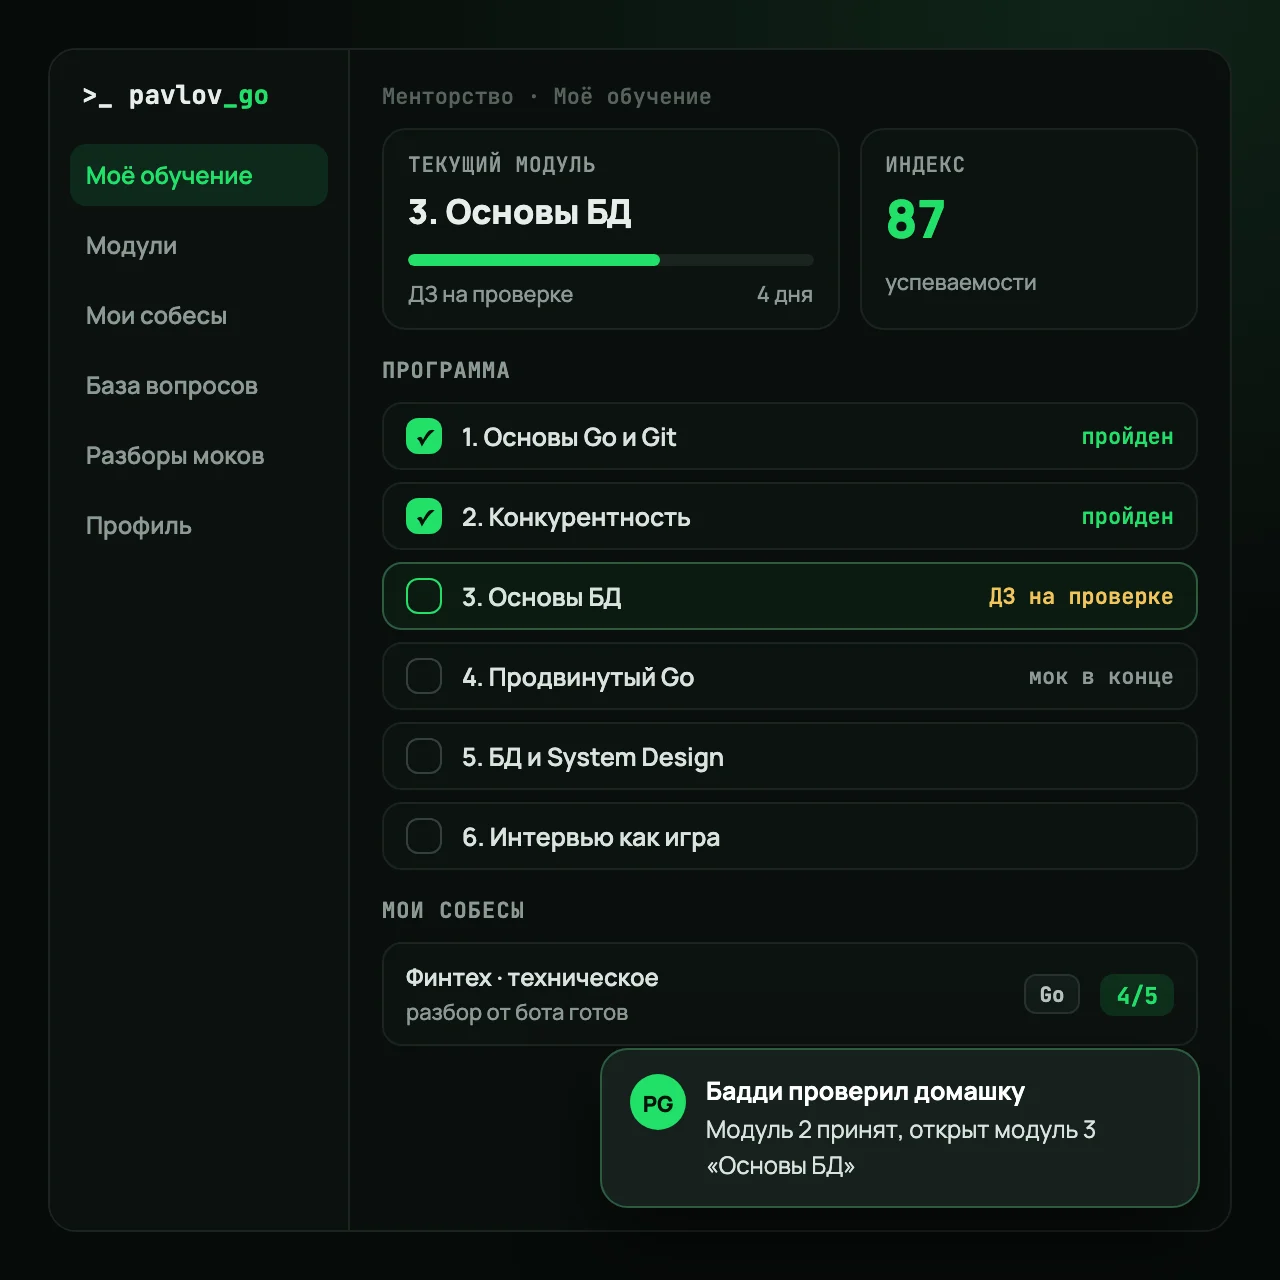
Task: Click the current module progress bar
Action: (x=611, y=260)
